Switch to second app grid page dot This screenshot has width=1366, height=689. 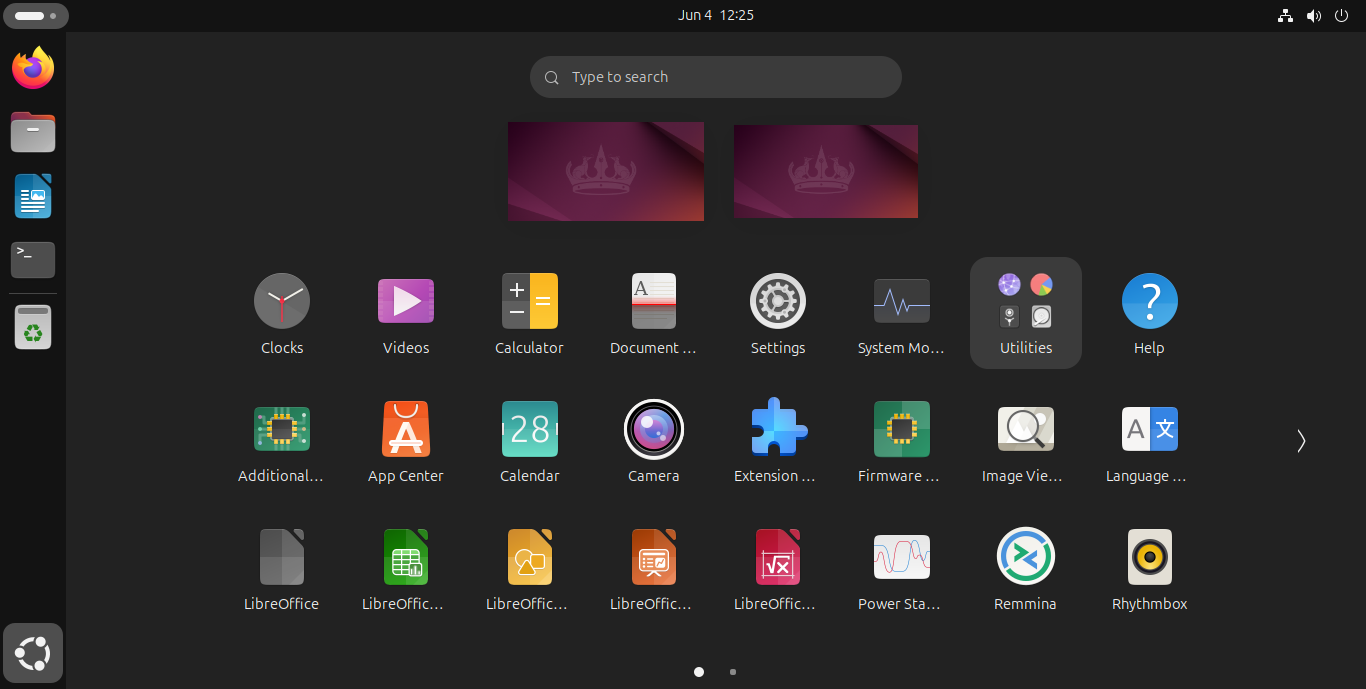point(733,672)
